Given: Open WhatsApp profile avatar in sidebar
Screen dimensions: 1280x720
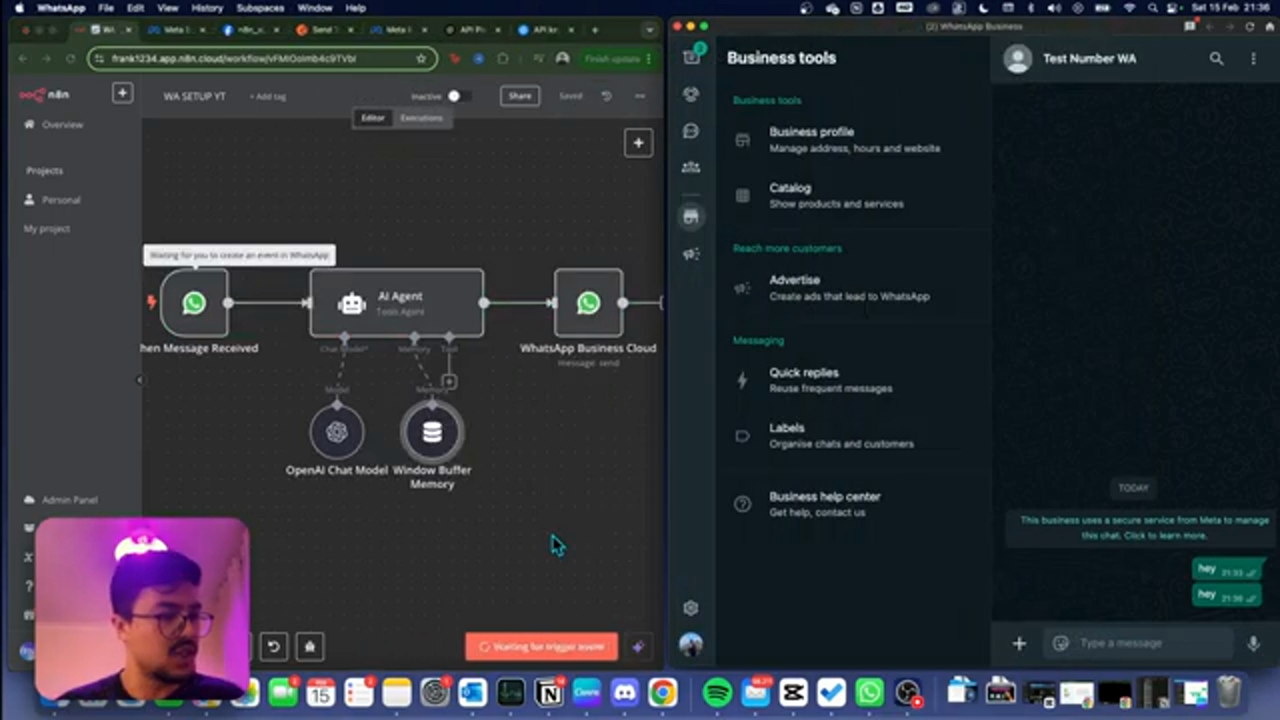Looking at the screenshot, I should 691,645.
